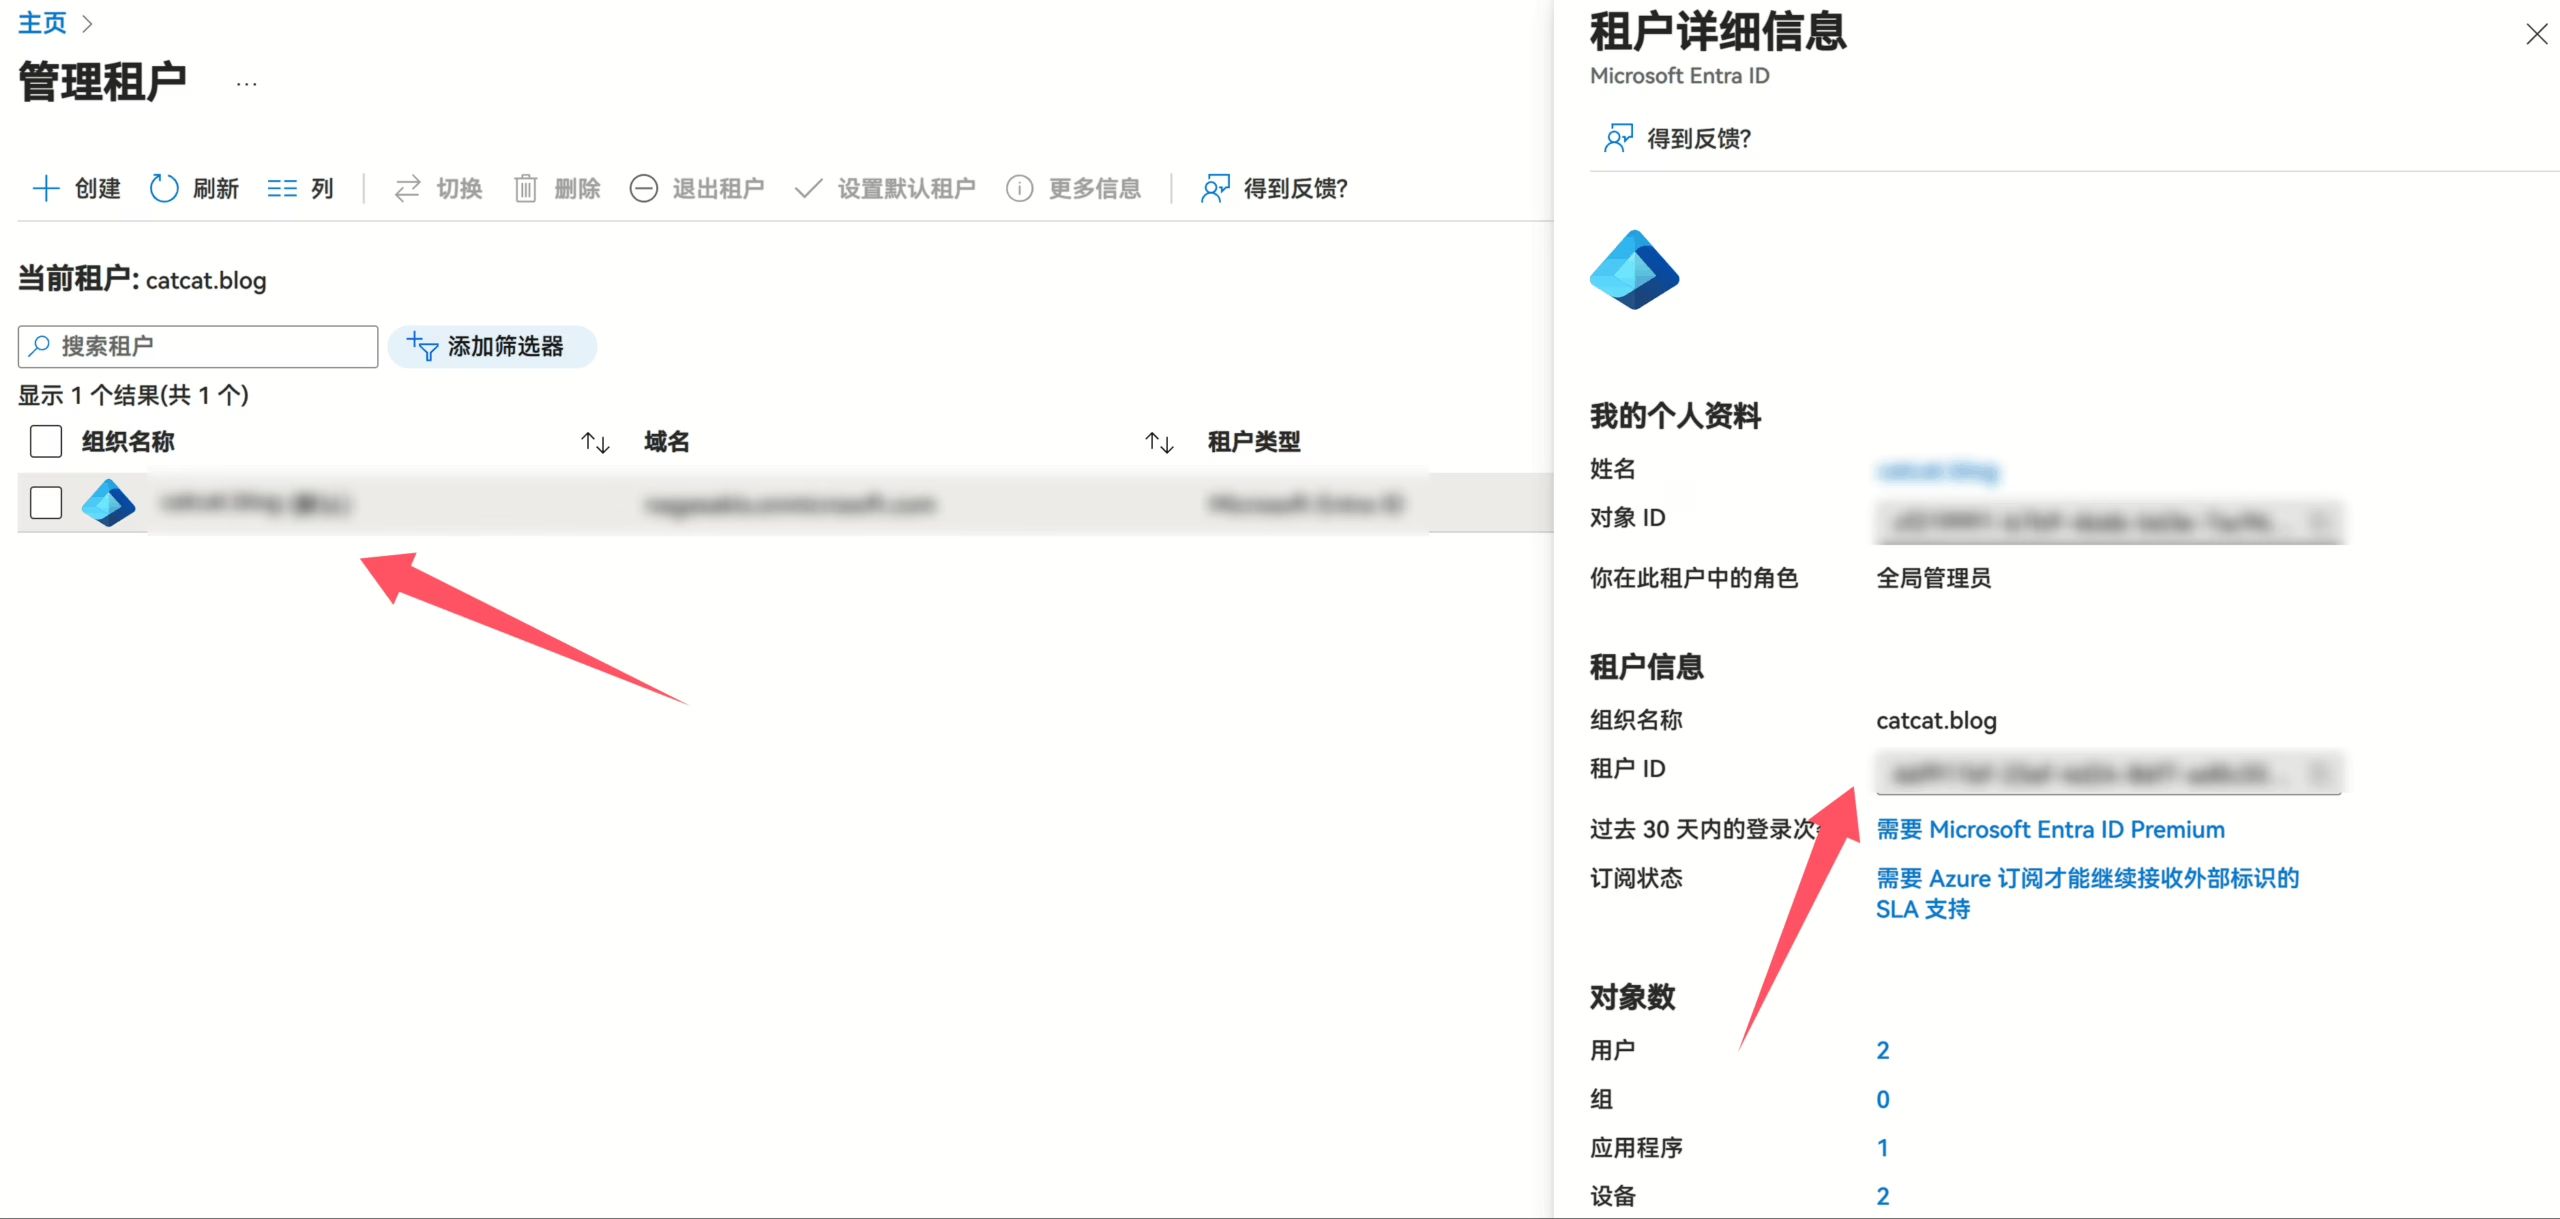Copy the 对象 ID value

pyautogui.click(x=2319, y=521)
